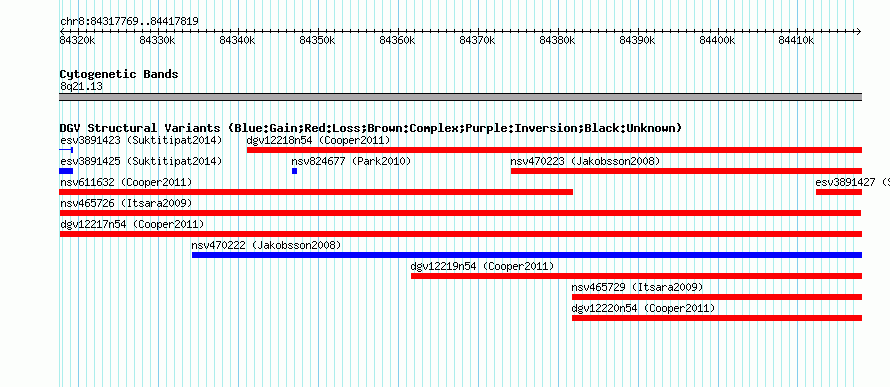Image resolution: width=890 pixels, height=387 pixels.
Task: Select the 8q21.13 band label
Action: pos(81,87)
